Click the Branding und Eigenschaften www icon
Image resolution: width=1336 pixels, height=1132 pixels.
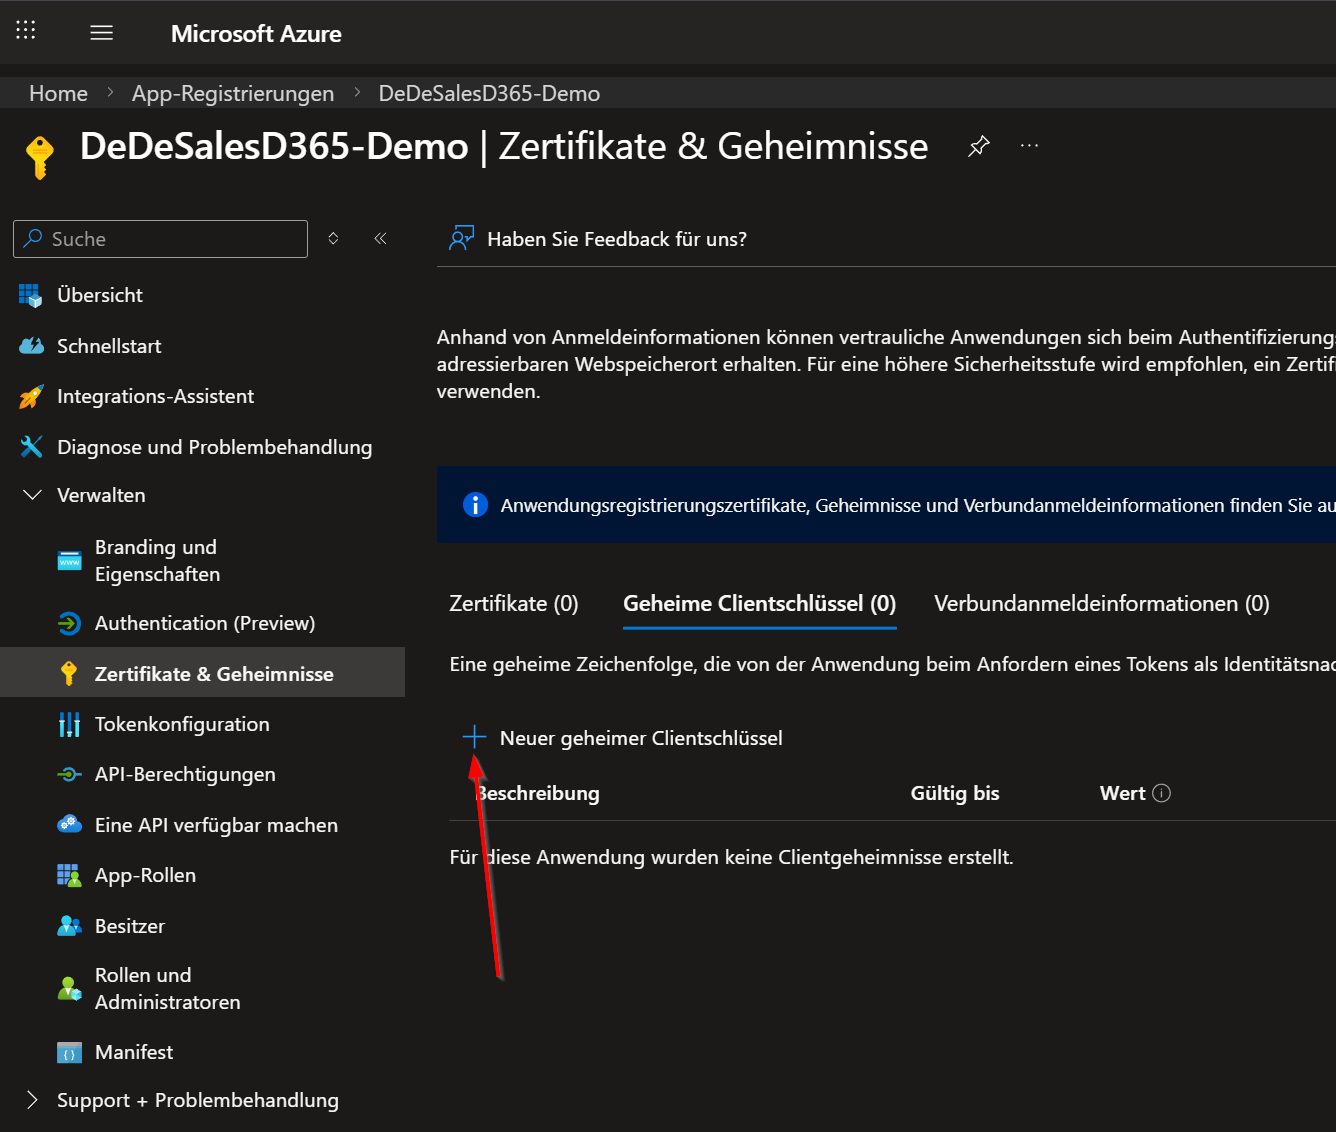69,561
